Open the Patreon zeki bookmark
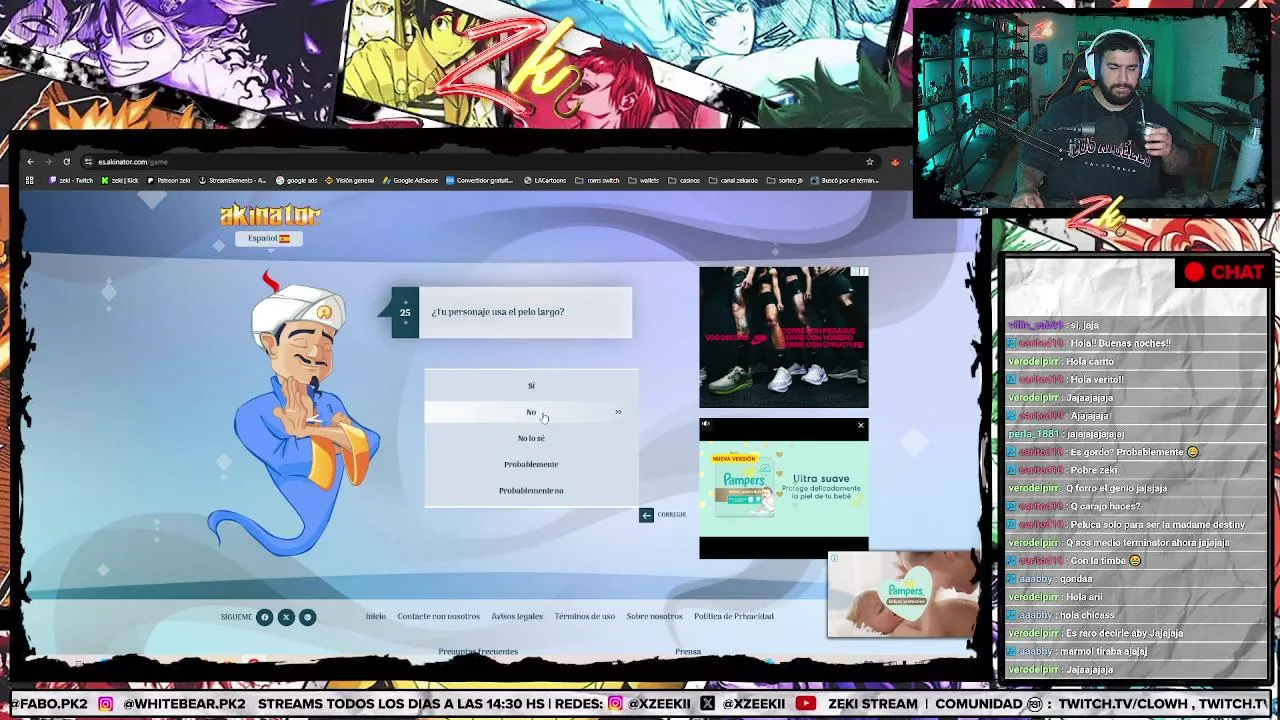Viewport: 1280px width, 720px height. coord(168,181)
